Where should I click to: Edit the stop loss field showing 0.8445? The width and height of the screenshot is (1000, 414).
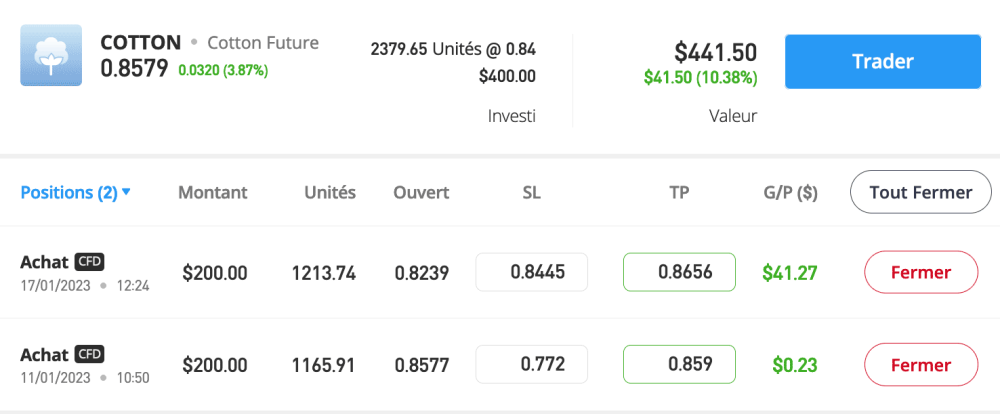tap(531, 272)
